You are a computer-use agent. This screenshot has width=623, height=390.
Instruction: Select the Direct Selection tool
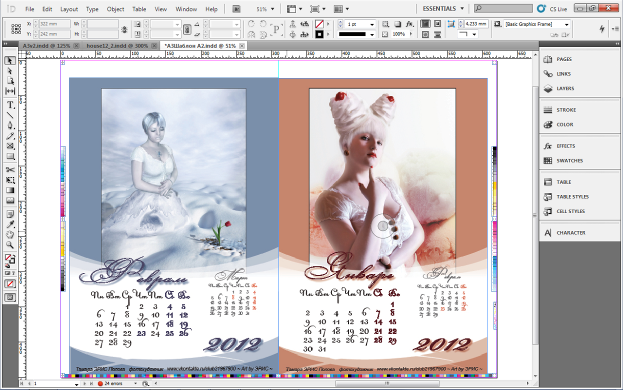point(10,71)
